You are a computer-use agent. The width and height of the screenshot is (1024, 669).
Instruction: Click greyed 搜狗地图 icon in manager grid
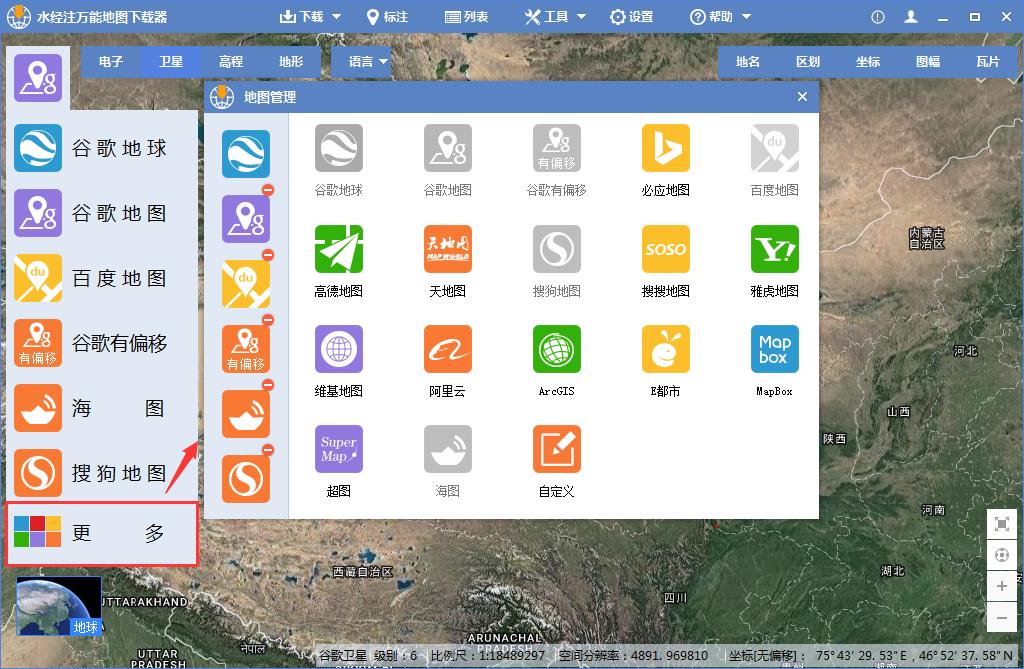pyautogui.click(x=556, y=249)
